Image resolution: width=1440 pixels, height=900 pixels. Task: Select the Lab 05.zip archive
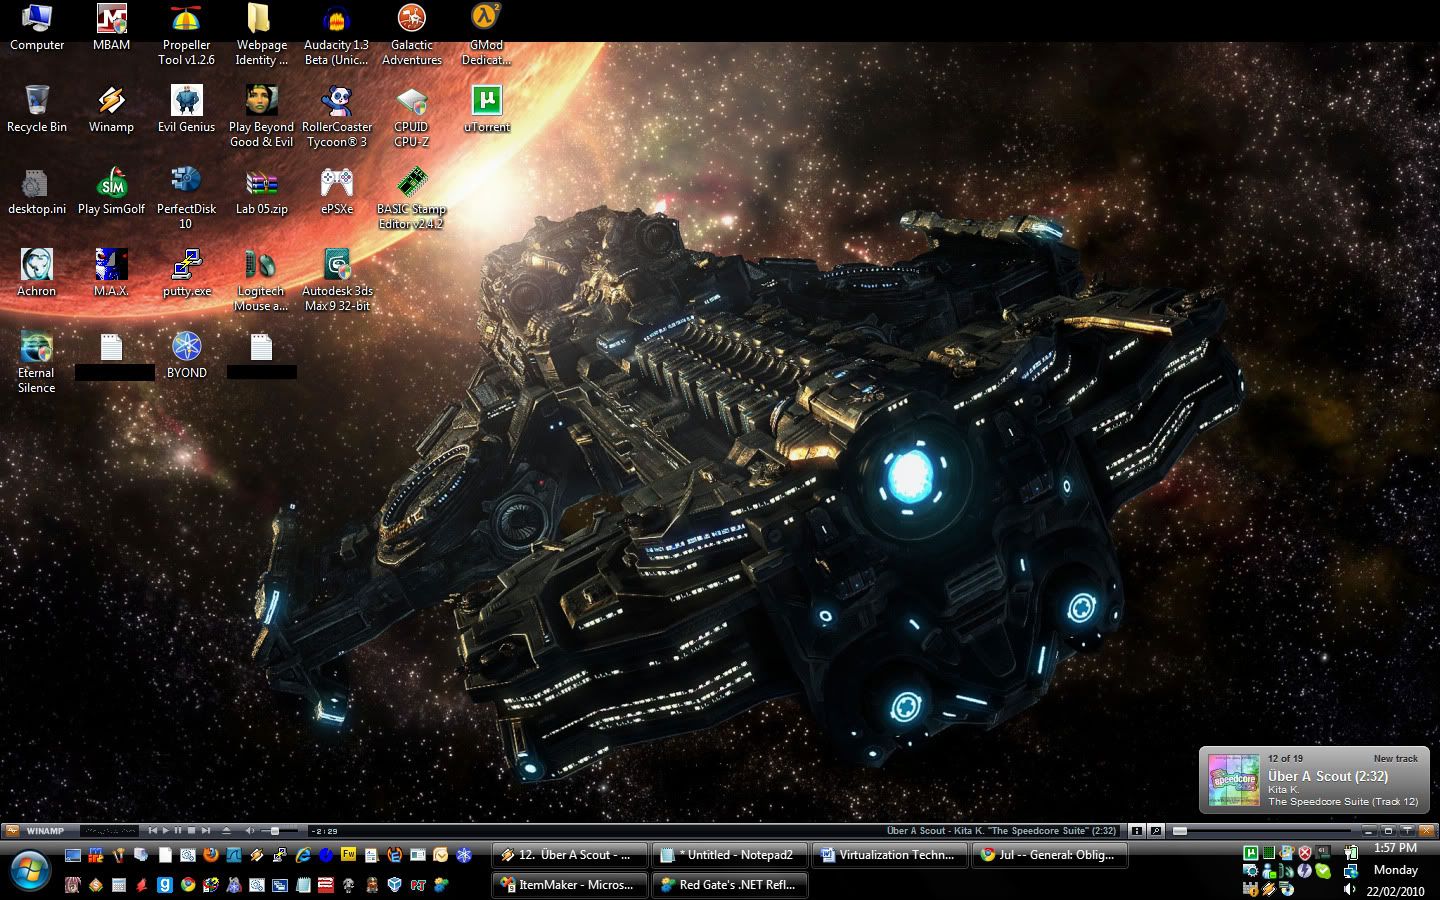point(261,191)
